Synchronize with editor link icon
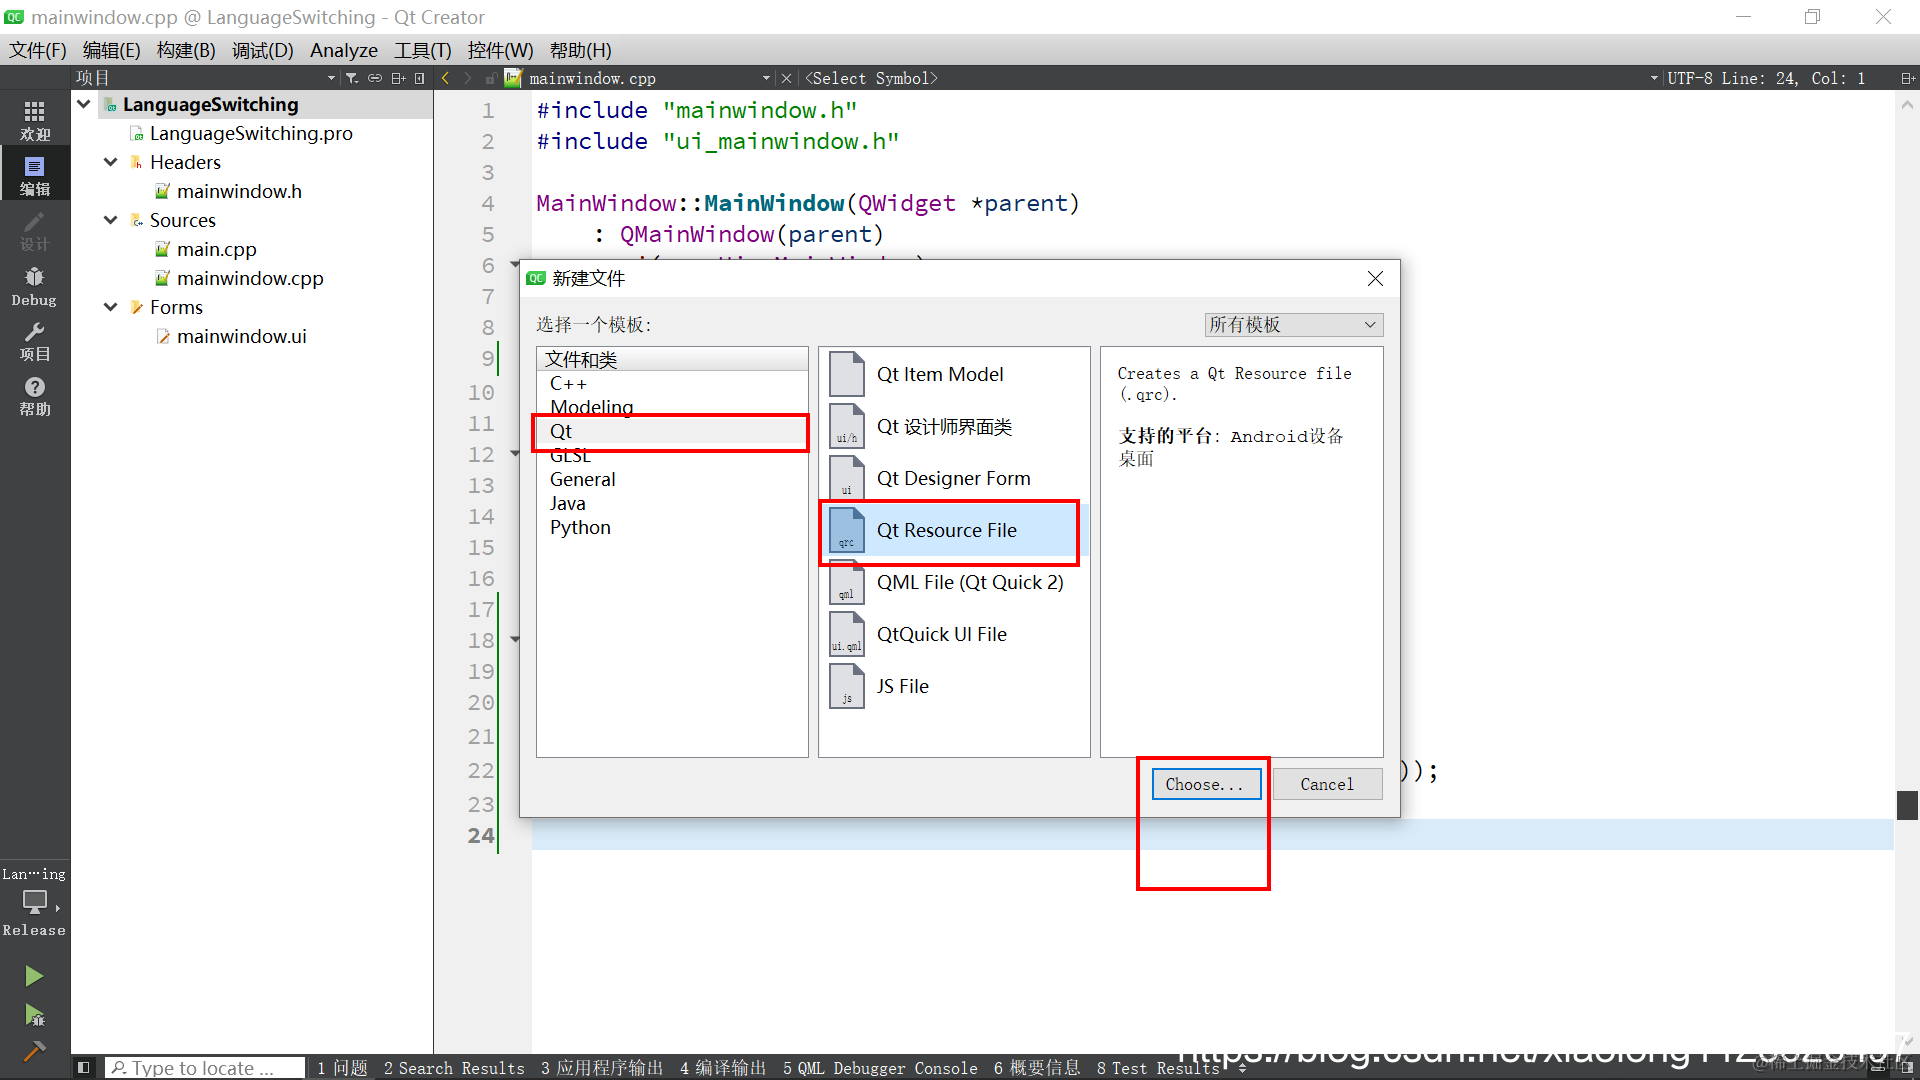 click(375, 78)
